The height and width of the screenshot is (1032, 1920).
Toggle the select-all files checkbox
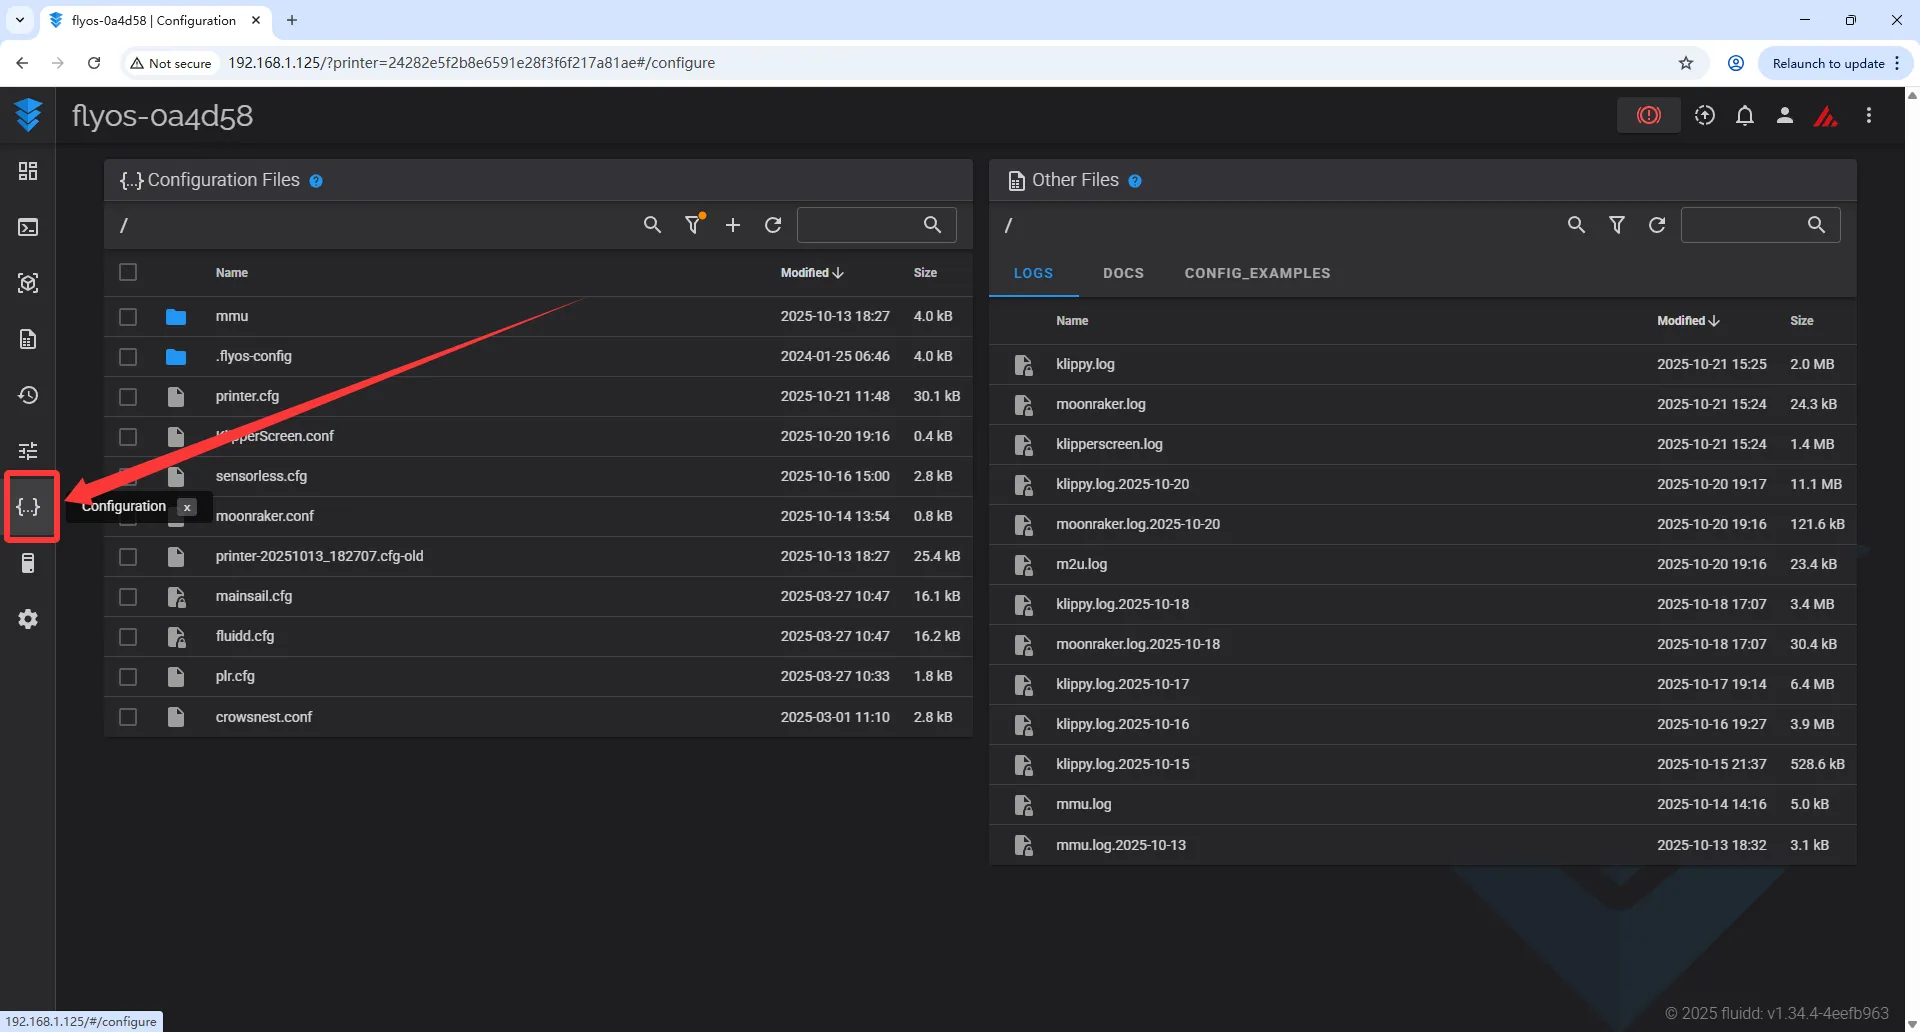pos(128,272)
